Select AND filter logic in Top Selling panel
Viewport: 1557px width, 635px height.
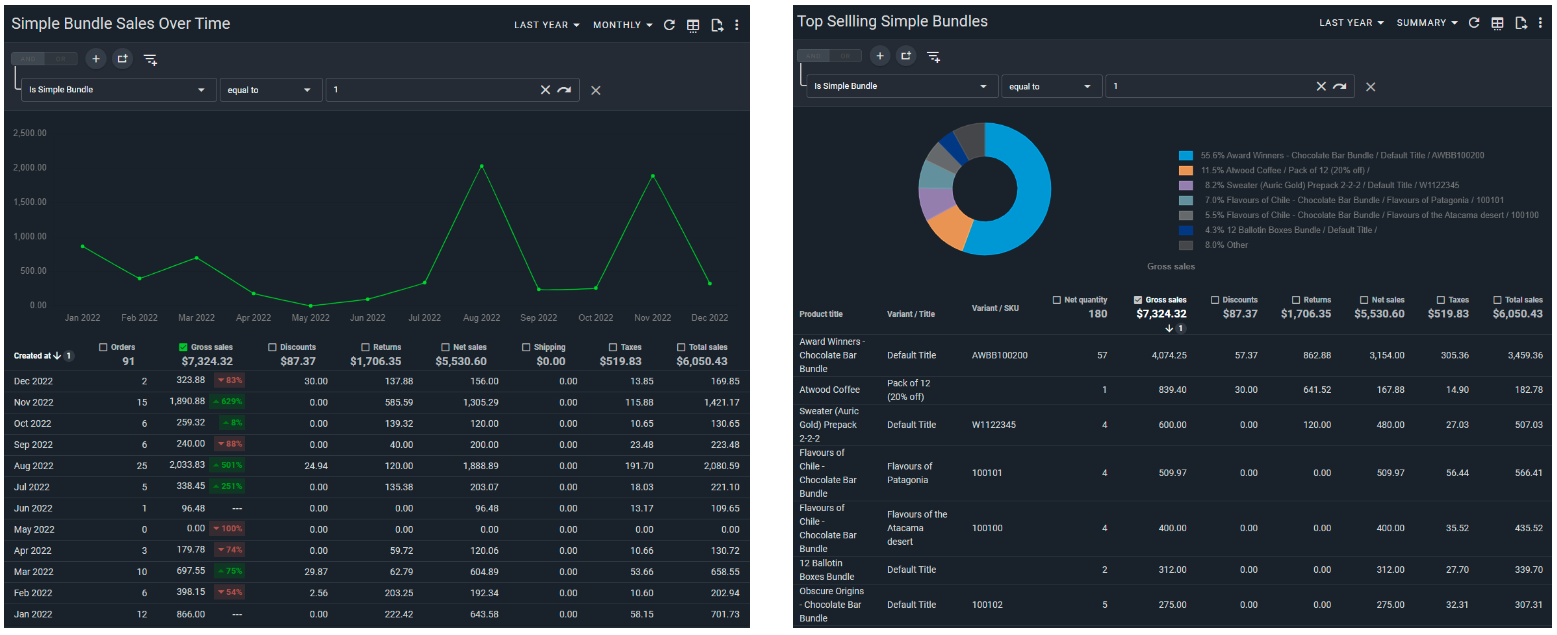pyautogui.click(x=815, y=56)
